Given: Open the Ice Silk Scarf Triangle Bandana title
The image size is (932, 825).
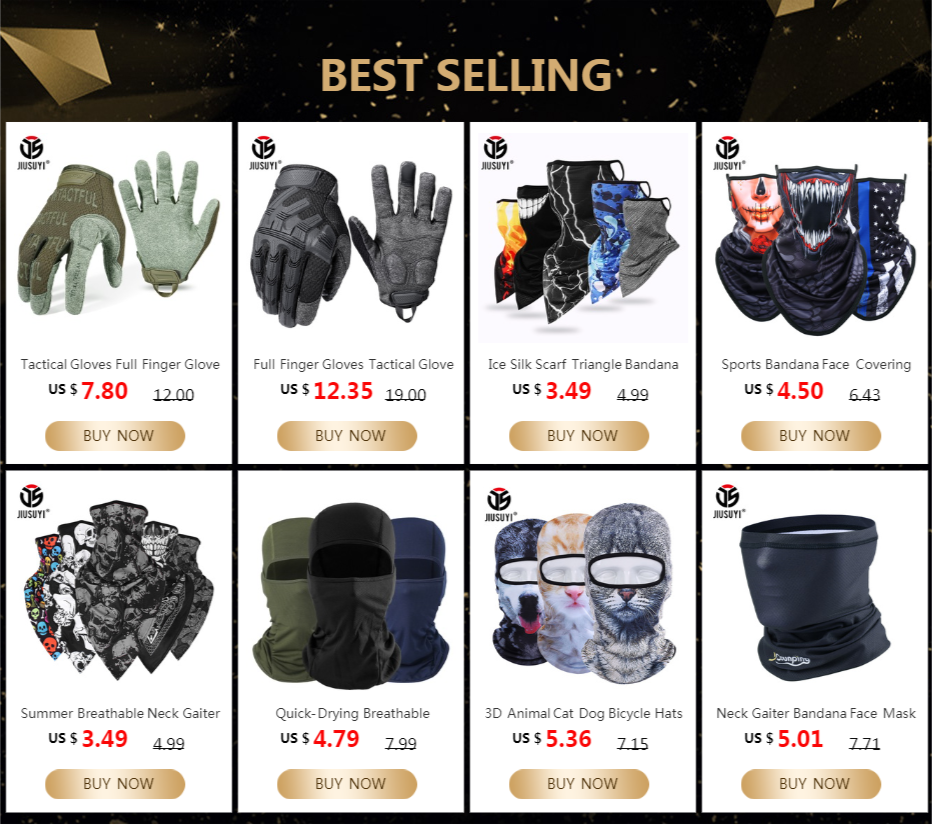Looking at the screenshot, I should click(x=583, y=364).
